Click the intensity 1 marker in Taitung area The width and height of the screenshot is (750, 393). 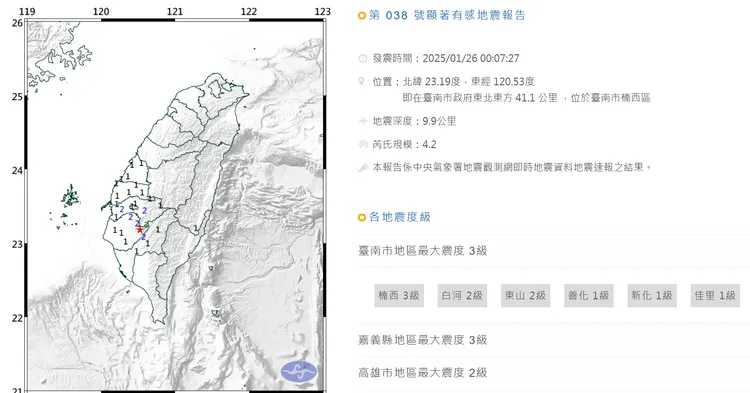coord(196,228)
